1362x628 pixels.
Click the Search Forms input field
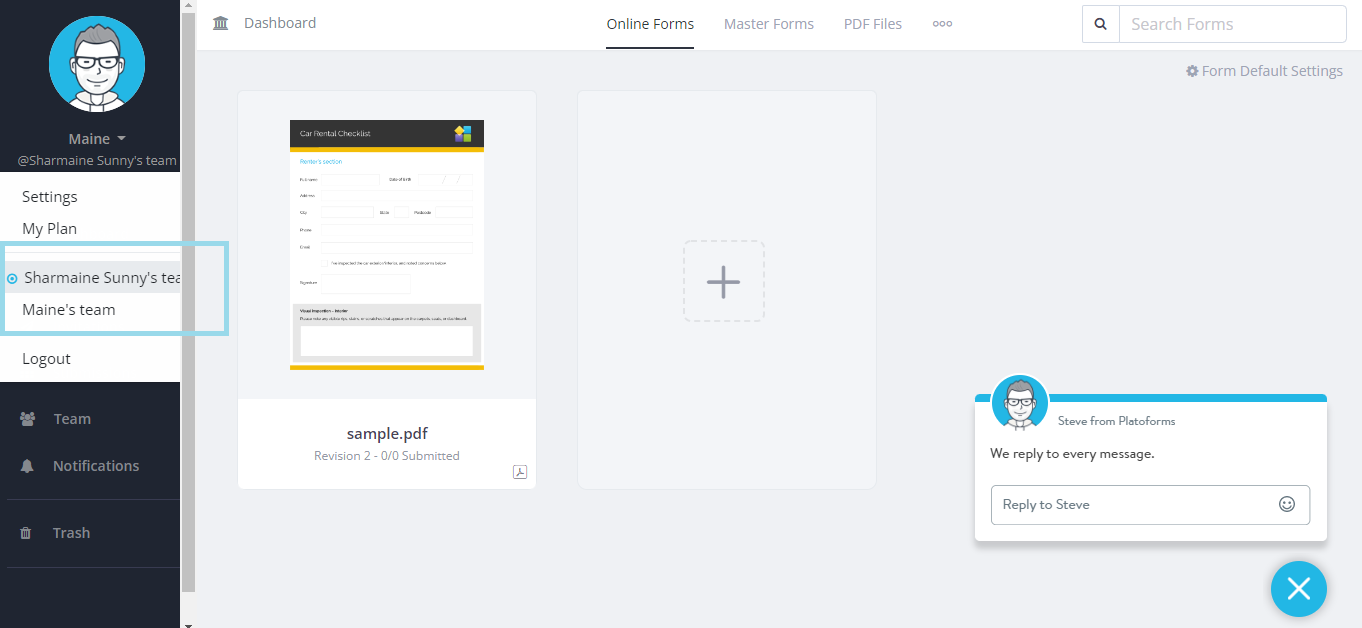coord(1231,24)
